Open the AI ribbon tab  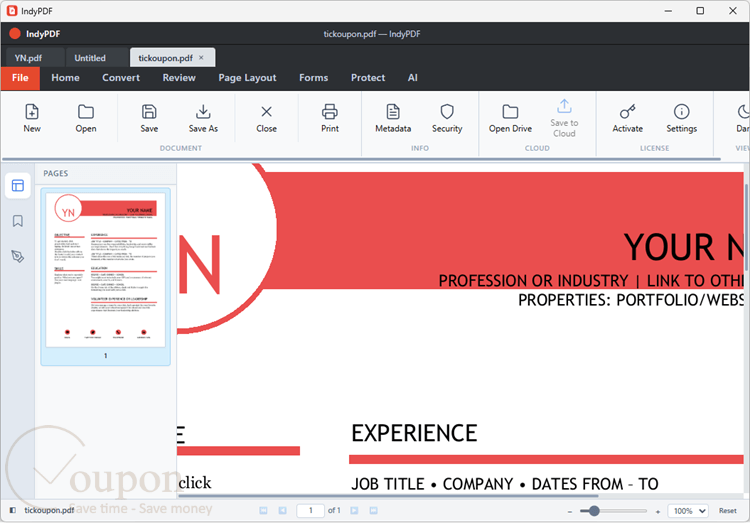click(413, 78)
